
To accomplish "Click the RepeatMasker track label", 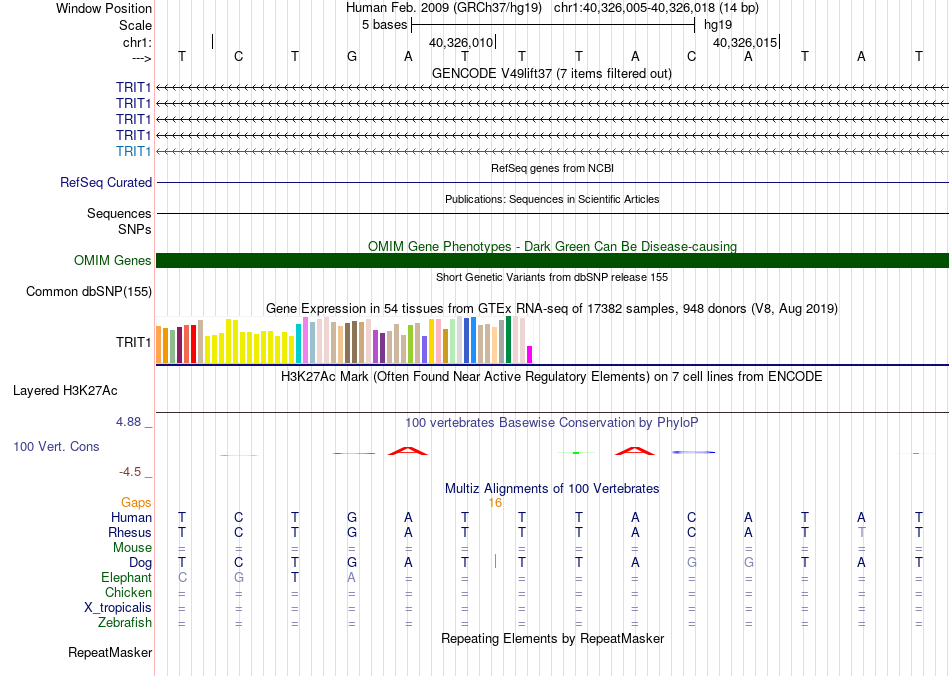I will tap(110, 652).
